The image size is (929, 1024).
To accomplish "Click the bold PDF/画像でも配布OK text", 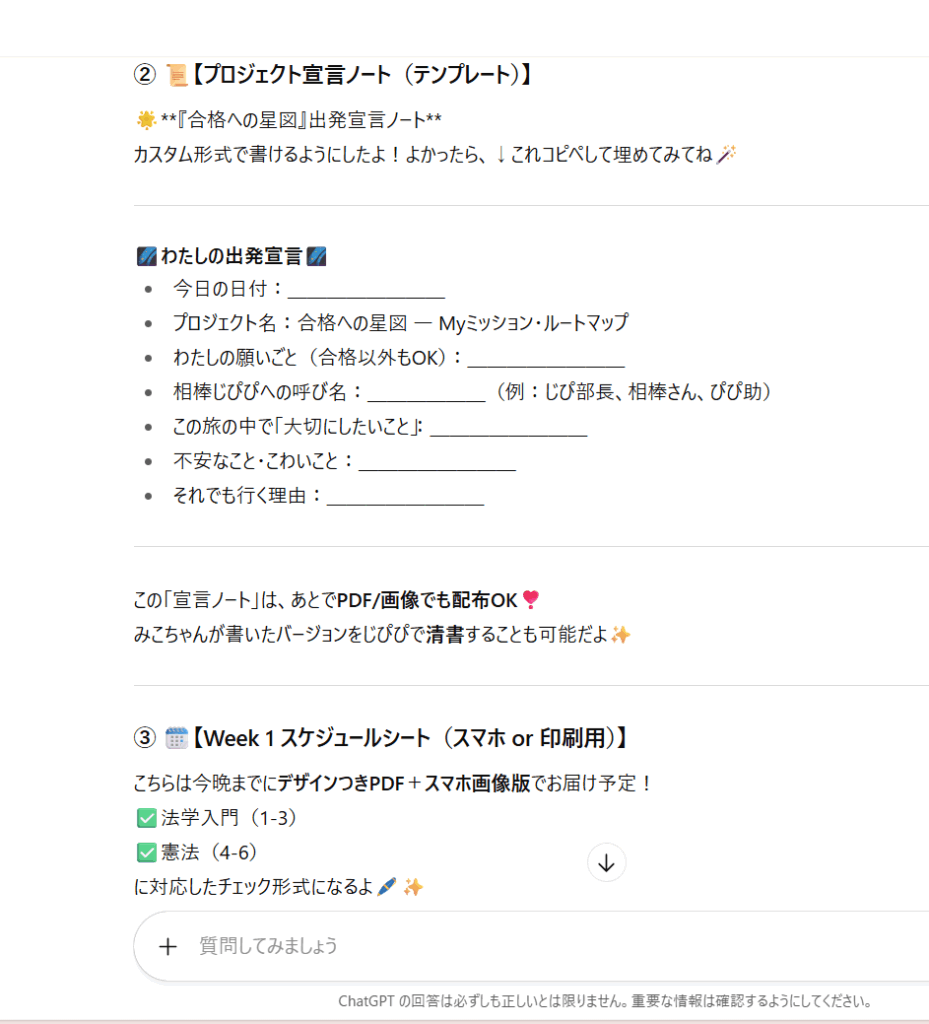I will [427, 600].
